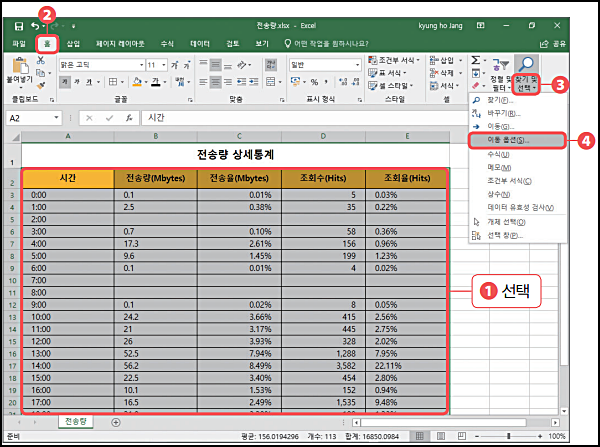Cut selection with the scissors icon
The image size is (600, 447).
[x=41, y=60]
